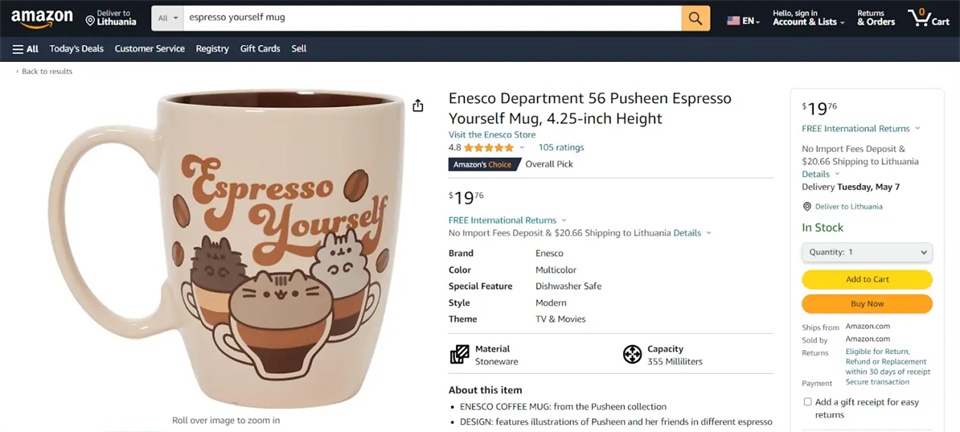Click the share icon beside product image

click(x=418, y=105)
